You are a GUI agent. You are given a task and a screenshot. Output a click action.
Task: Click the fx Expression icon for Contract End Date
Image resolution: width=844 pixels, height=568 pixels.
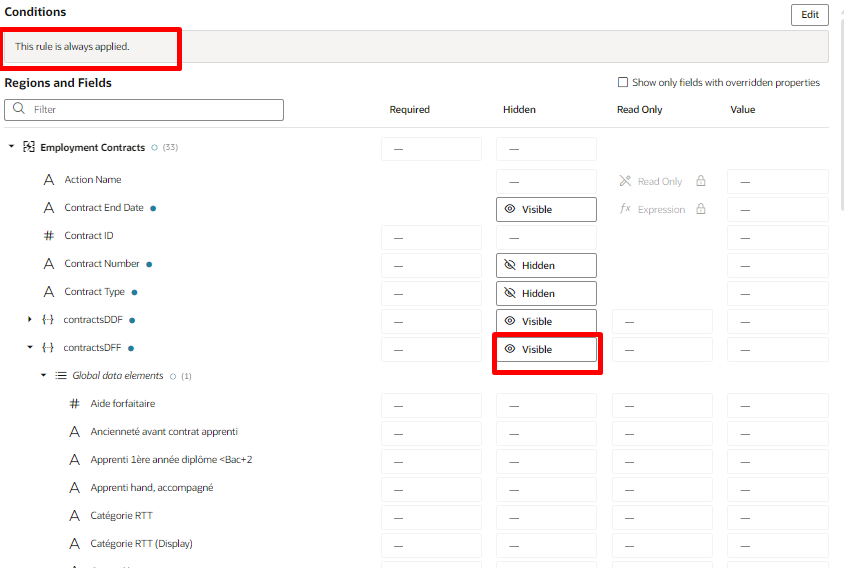coord(625,208)
